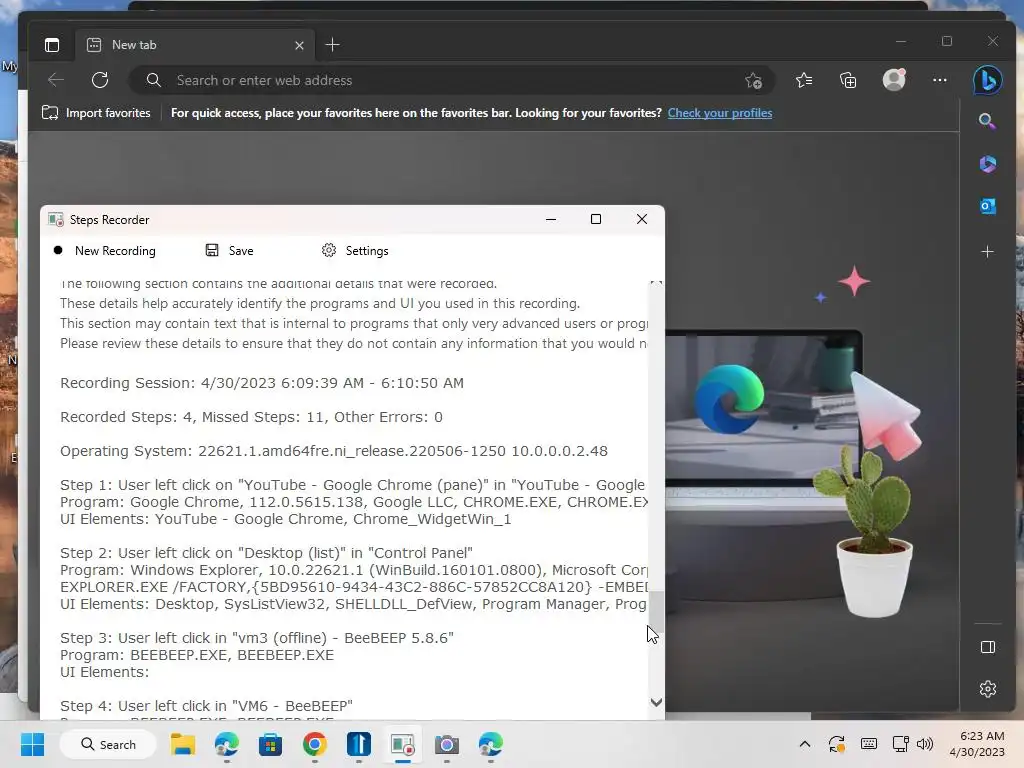Click the taskbar Search box
Screen dimensions: 1024x768
(x=108, y=744)
